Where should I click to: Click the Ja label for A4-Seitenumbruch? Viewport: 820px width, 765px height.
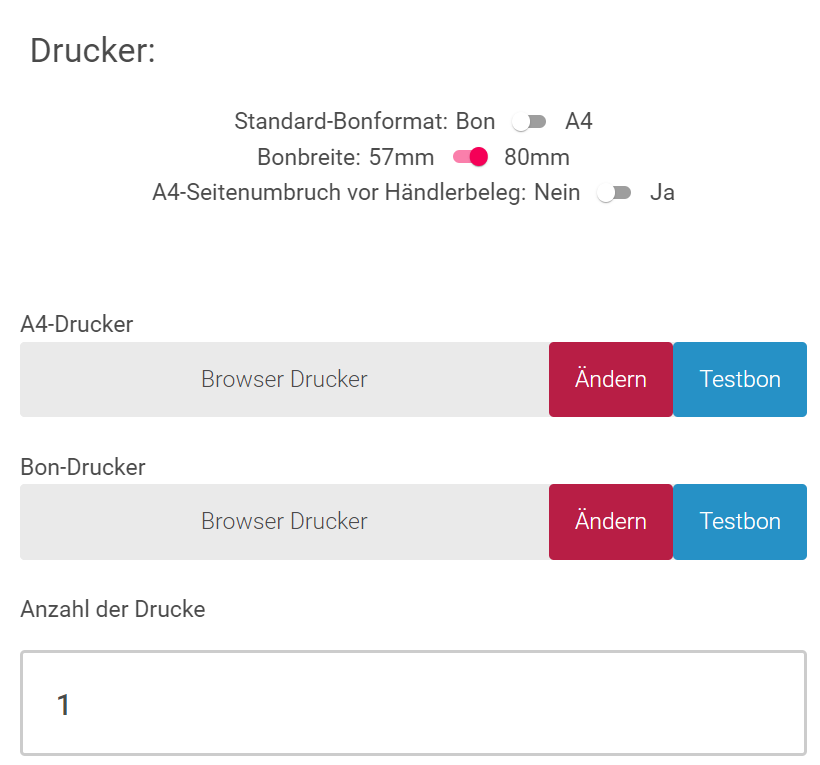click(x=662, y=193)
